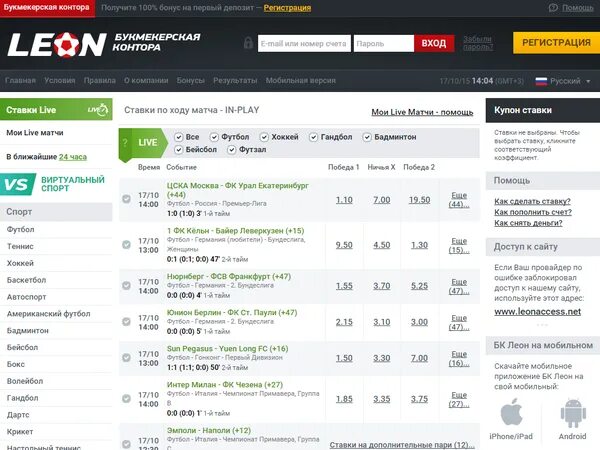Open the 'Условия' menu item
Image resolution: width=600 pixels, height=450 pixels.
59,80
